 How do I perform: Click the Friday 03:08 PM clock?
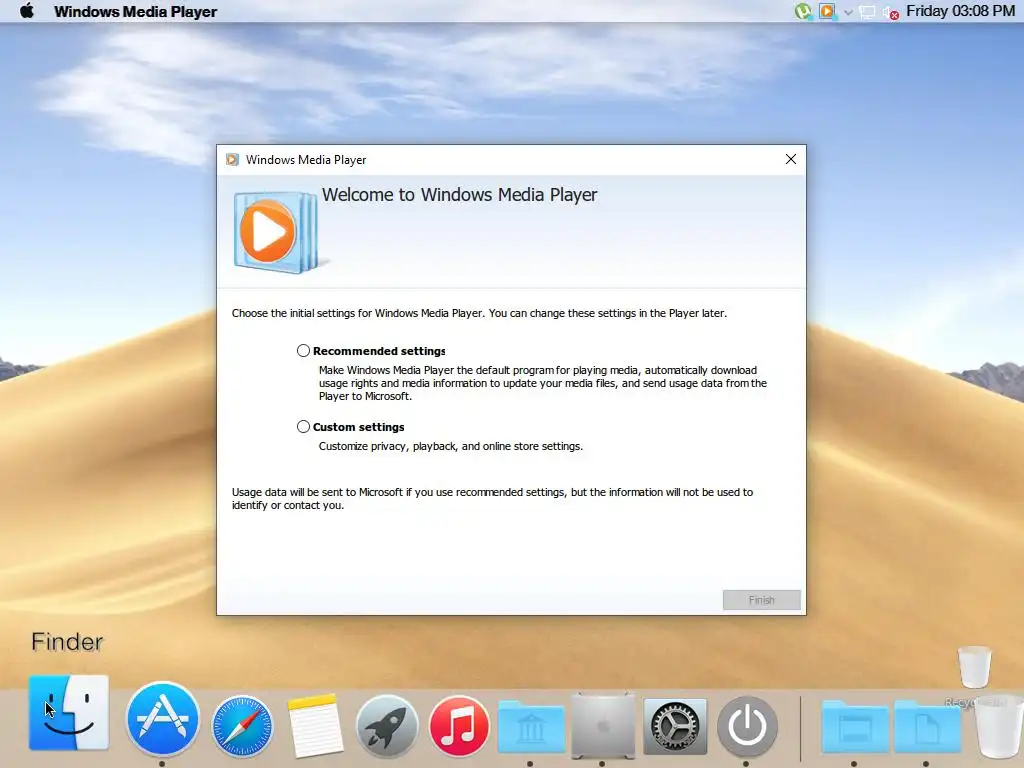pyautogui.click(x=960, y=11)
